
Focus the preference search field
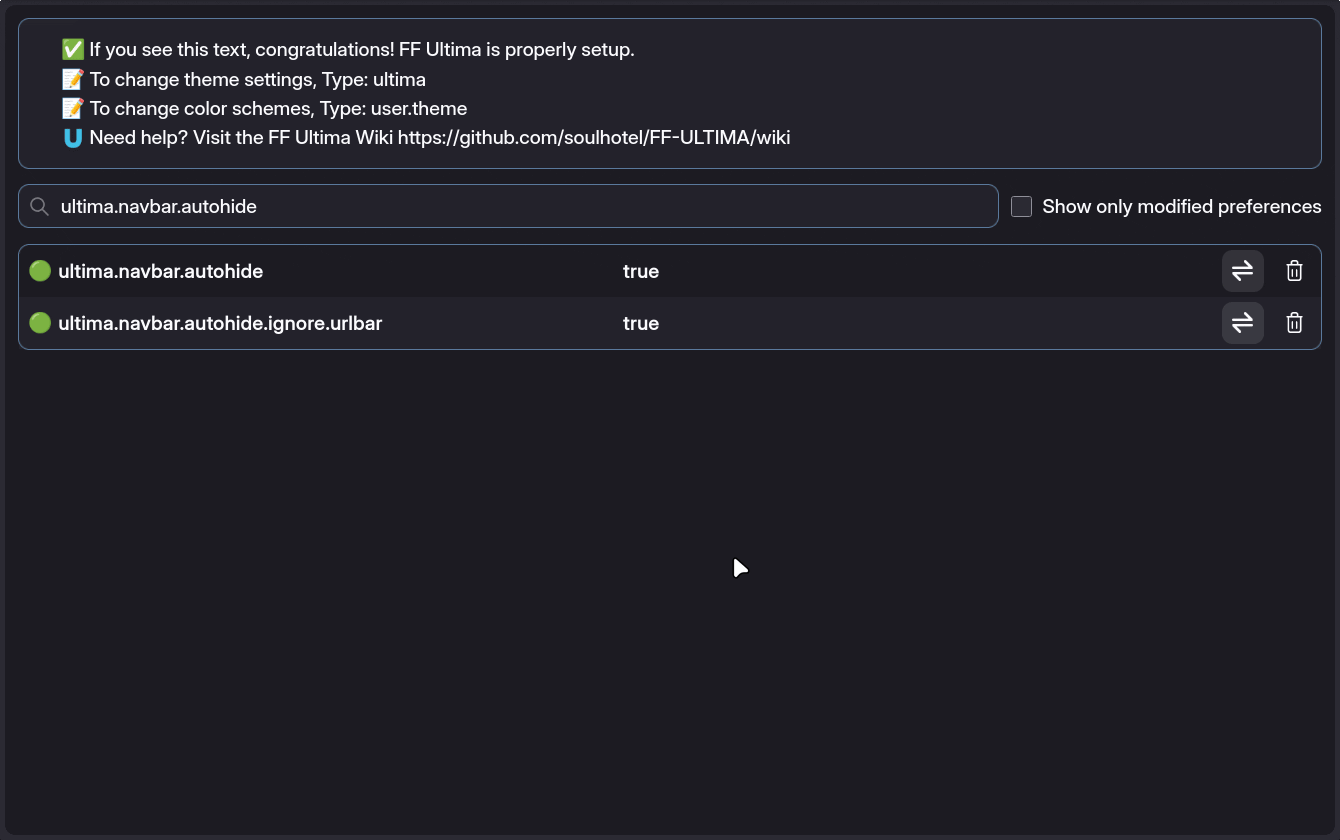point(520,206)
